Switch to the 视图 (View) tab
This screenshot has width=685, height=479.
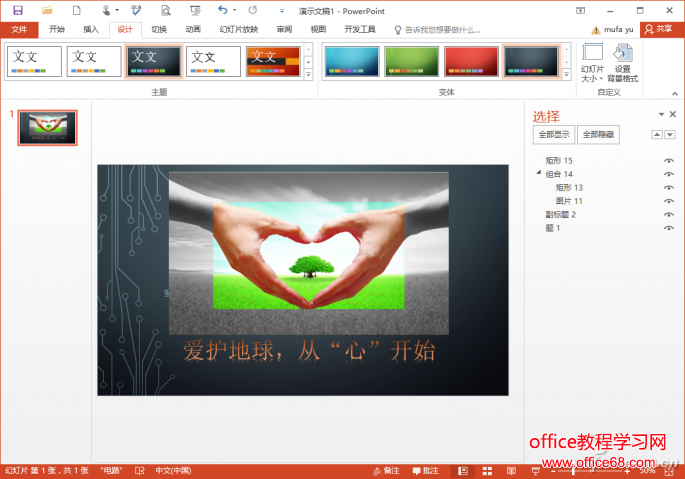coord(318,29)
